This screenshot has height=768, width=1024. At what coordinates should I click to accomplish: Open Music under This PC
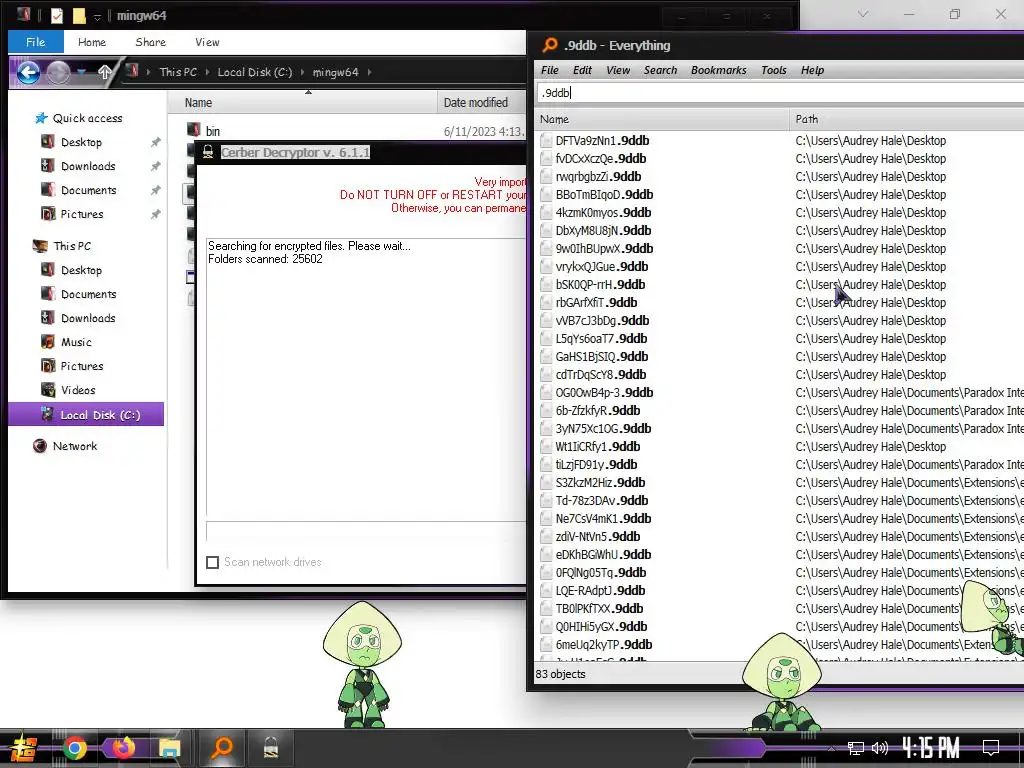76,342
